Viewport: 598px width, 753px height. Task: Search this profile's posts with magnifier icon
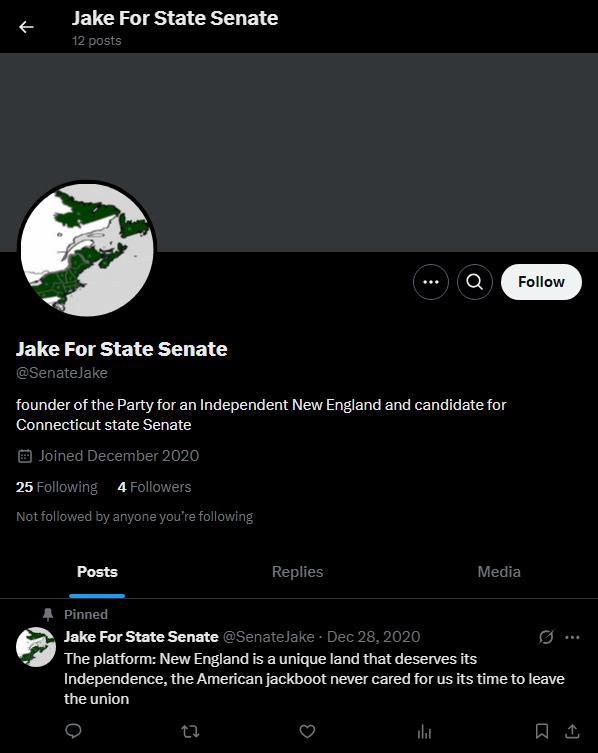coord(475,282)
